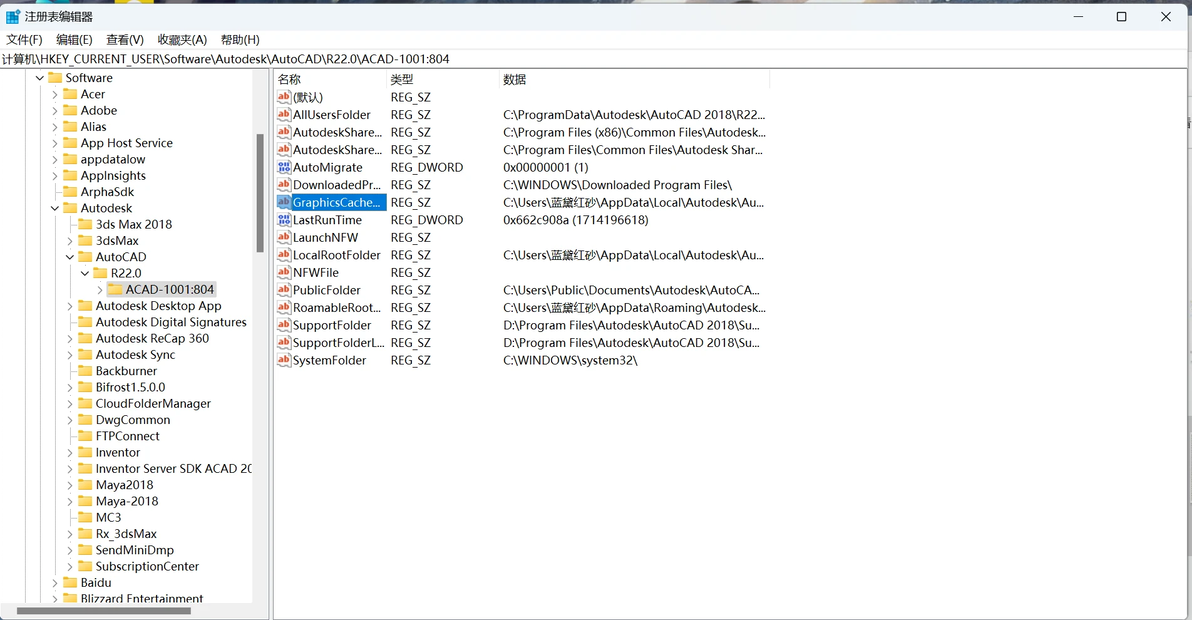
Task: Collapse the AutoCAD tree node
Action: coord(70,257)
